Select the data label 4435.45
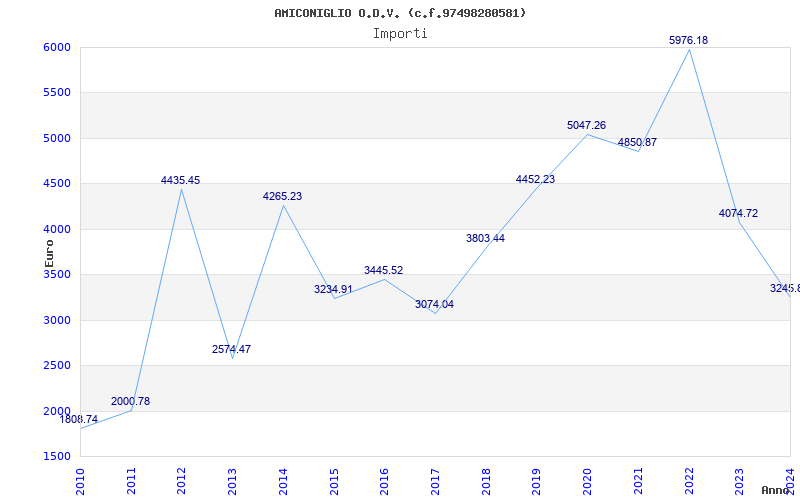Screen dimensions: 800x500 (x=181, y=181)
